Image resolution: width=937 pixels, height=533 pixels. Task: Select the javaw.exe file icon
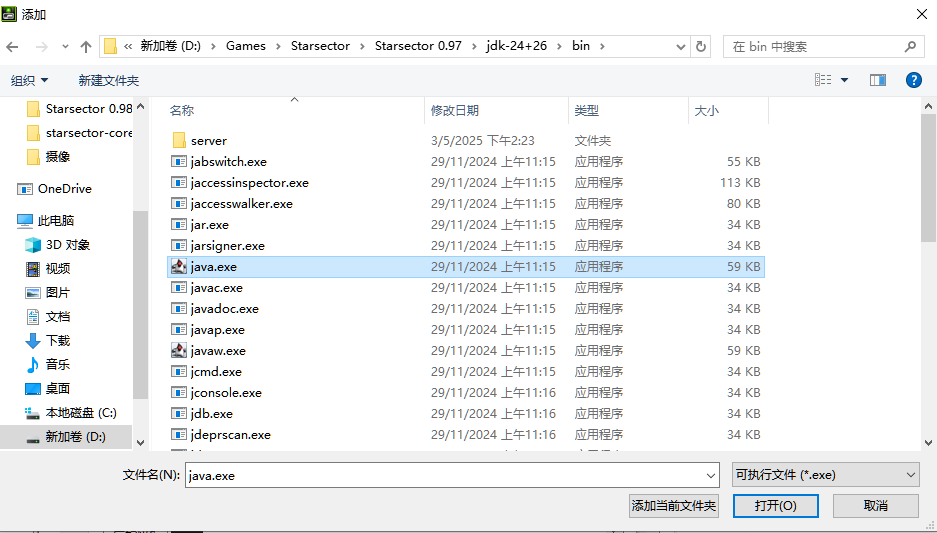(x=179, y=351)
